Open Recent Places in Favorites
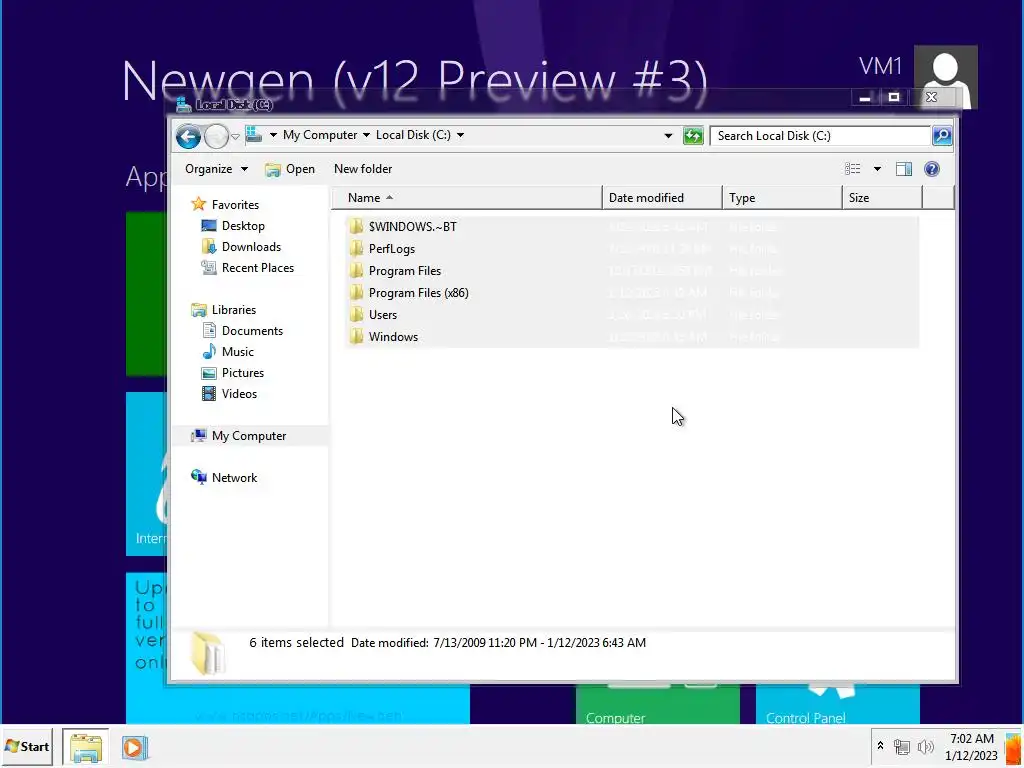This screenshot has width=1024, height=768. pyautogui.click(x=257, y=268)
